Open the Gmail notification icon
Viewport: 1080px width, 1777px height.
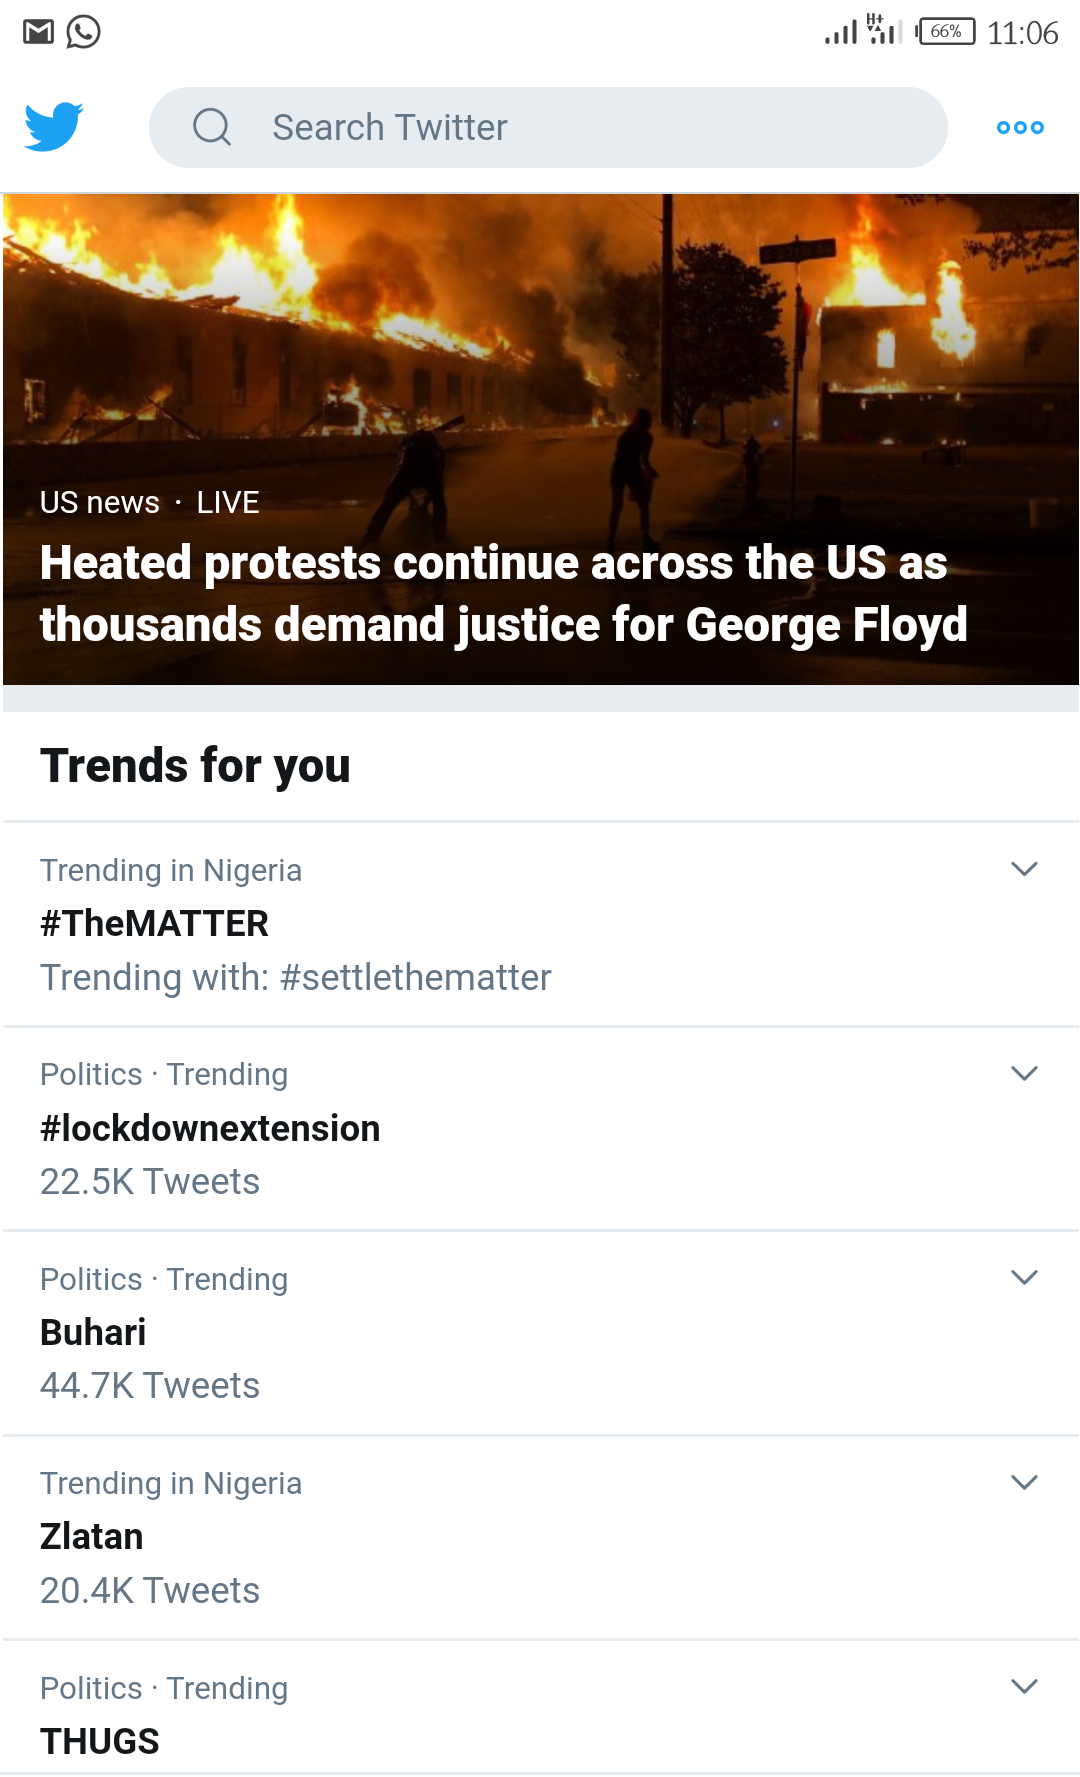pos(38,32)
